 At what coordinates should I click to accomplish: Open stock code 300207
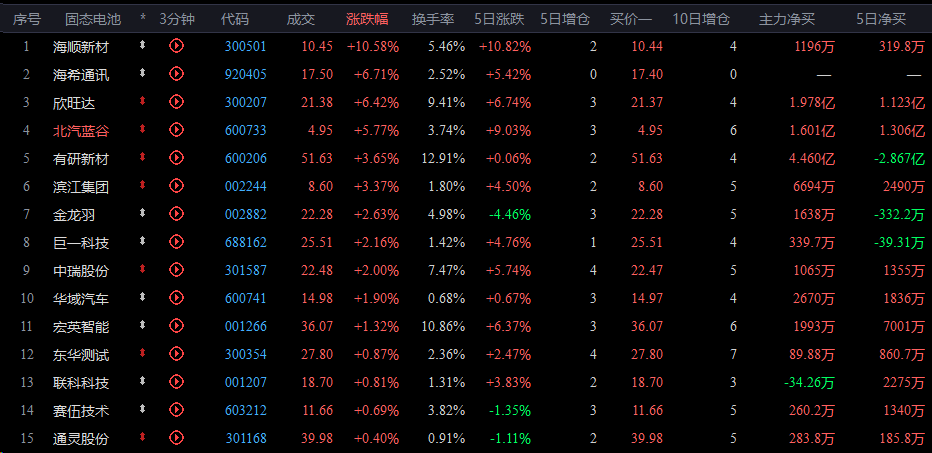point(245,102)
